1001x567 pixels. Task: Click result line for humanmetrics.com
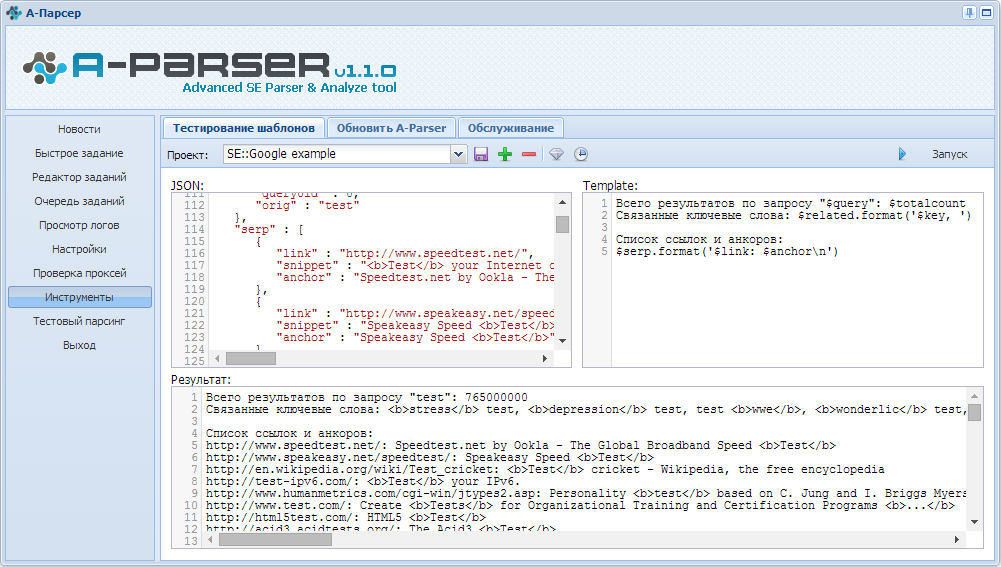[586, 494]
